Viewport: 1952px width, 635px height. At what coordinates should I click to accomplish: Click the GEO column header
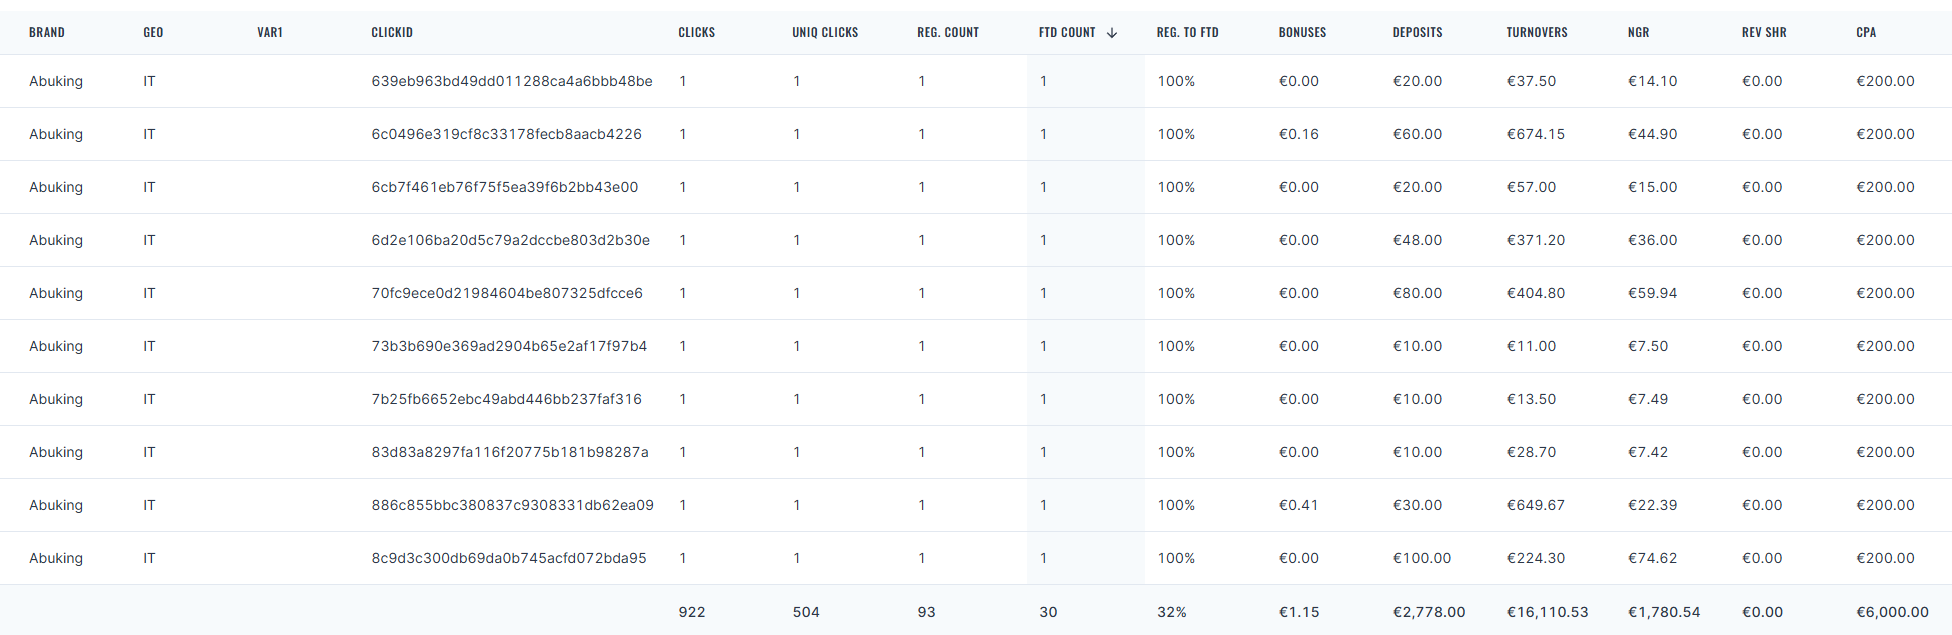point(153,33)
